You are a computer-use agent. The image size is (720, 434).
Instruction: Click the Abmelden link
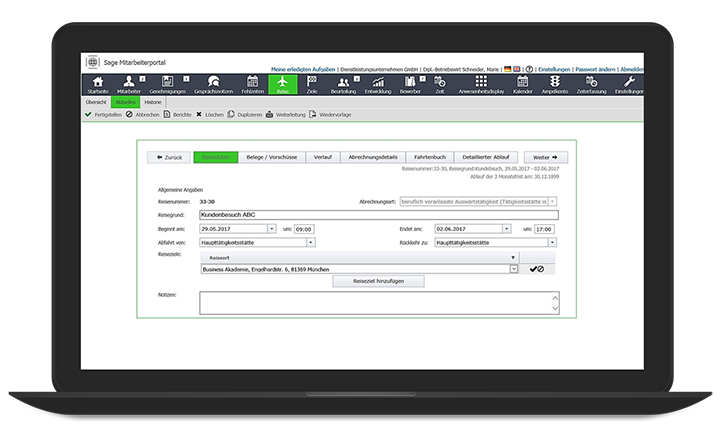click(x=632, y=69)
